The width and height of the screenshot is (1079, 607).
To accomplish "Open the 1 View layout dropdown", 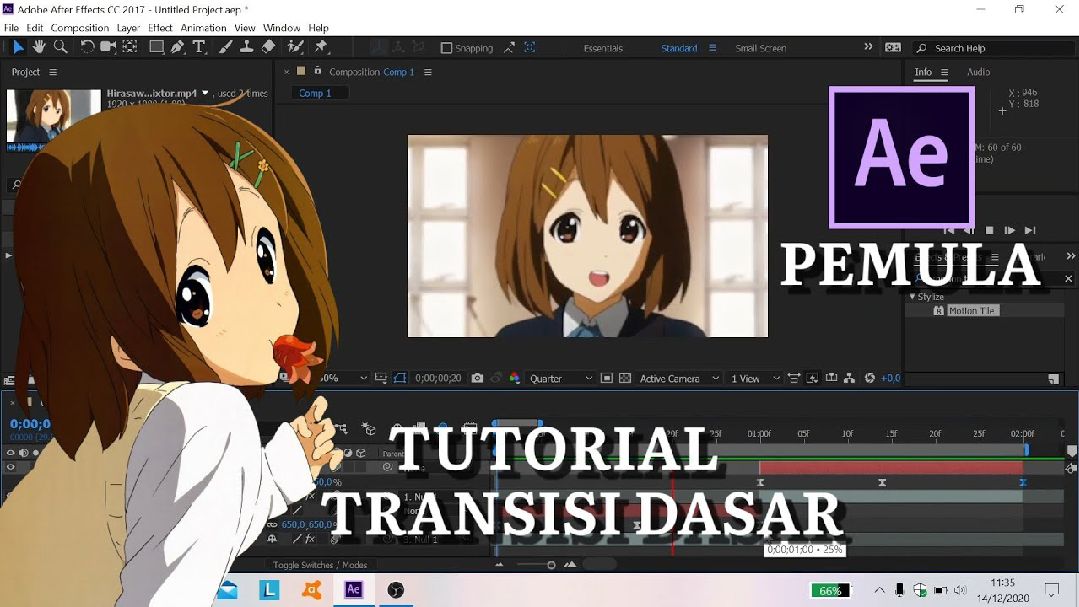I will pyautogui.click(x=755, y=378).
